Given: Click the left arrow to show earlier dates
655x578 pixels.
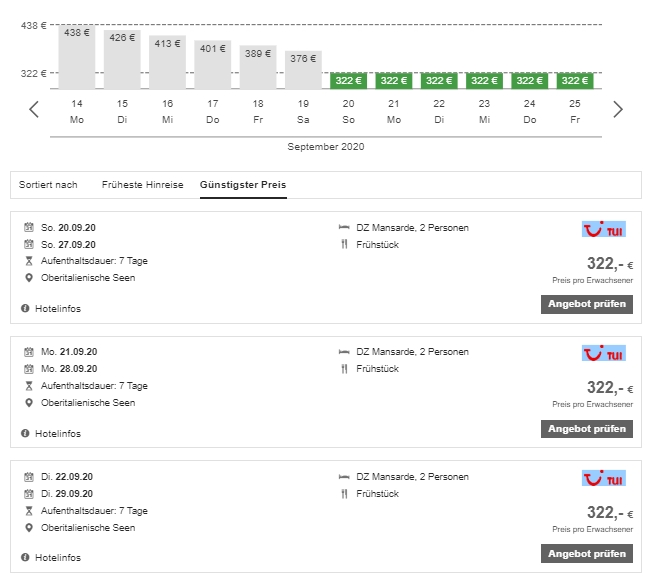Looking at the screenshot, I should [x=34, y=109].
